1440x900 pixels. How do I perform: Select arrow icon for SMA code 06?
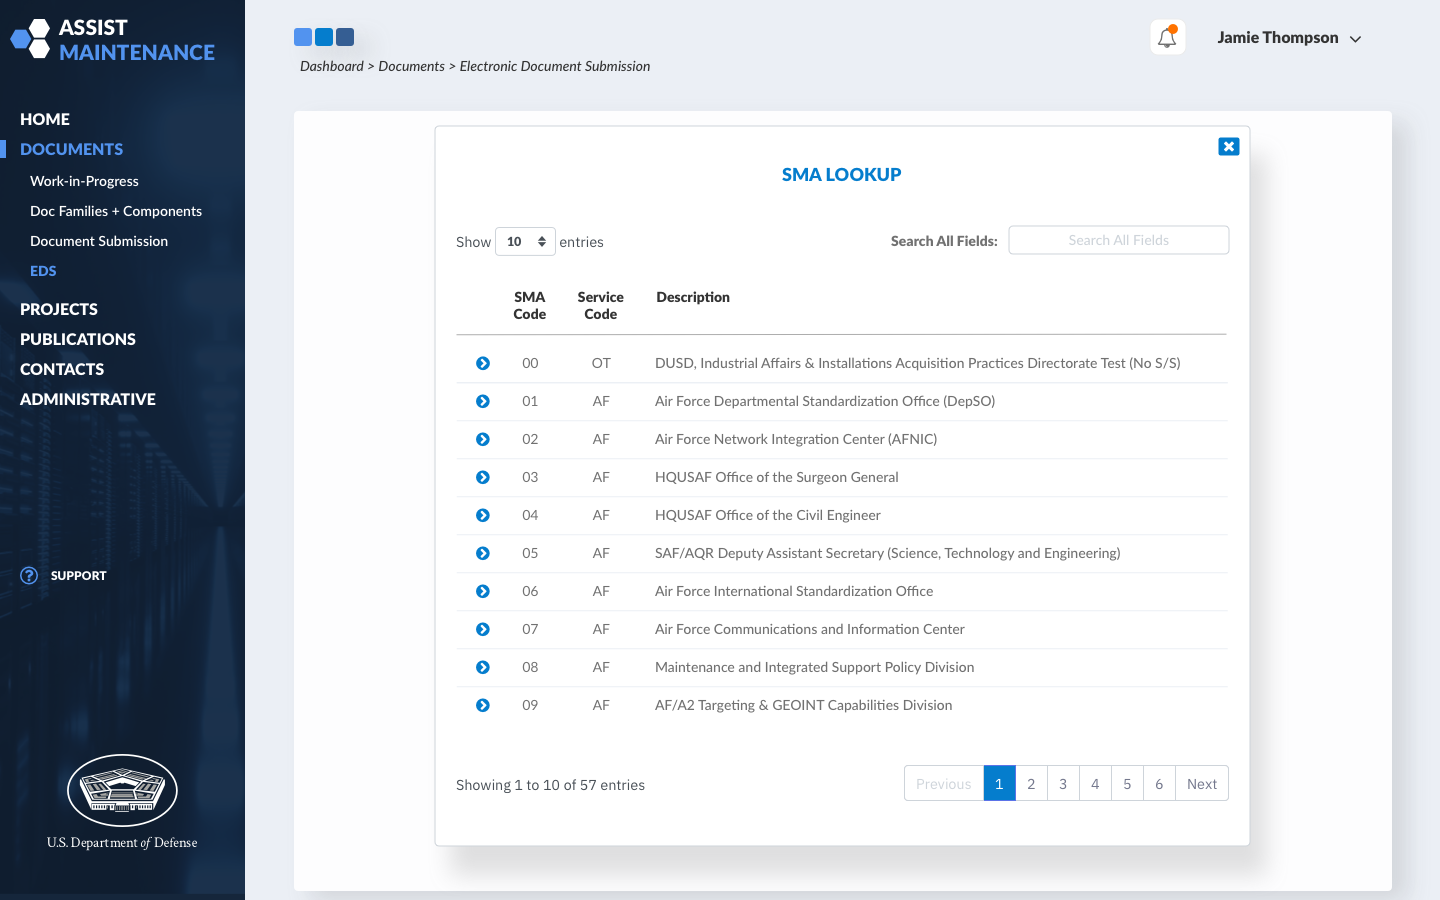tap(483, 591)
